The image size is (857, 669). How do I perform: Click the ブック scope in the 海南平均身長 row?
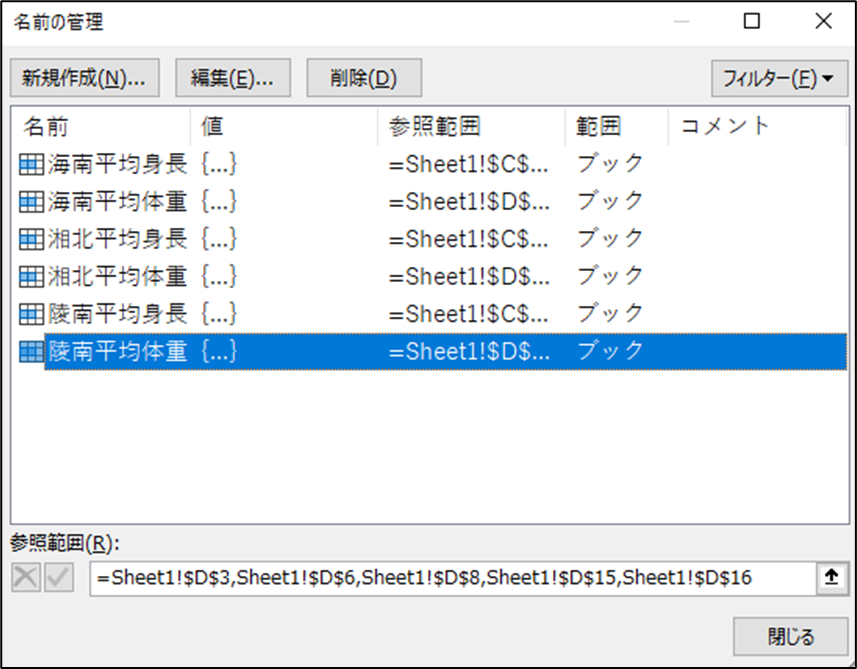610,165
